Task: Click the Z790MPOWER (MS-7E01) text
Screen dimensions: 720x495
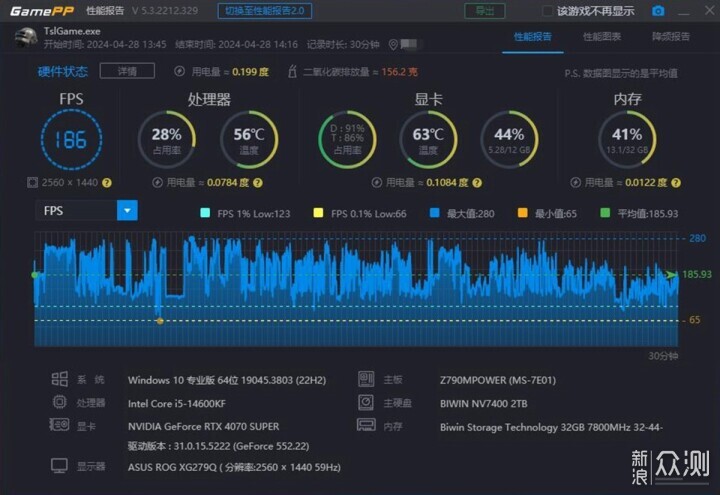Action: tap(498, 380)
